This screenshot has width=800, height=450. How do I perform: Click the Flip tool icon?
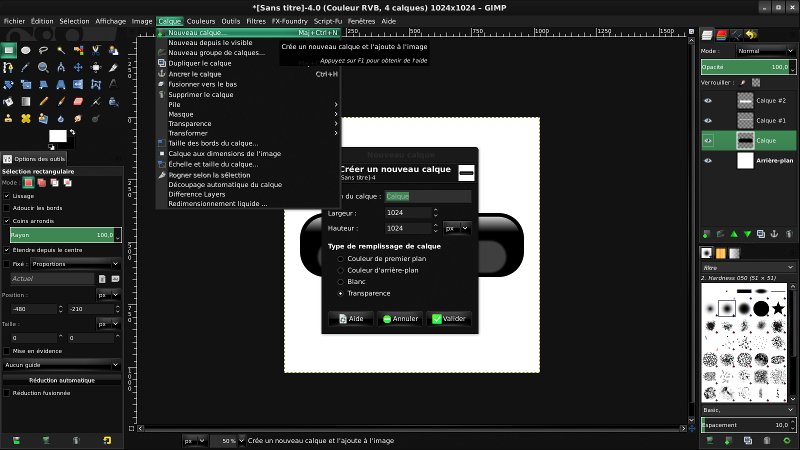tap(78, 85)
